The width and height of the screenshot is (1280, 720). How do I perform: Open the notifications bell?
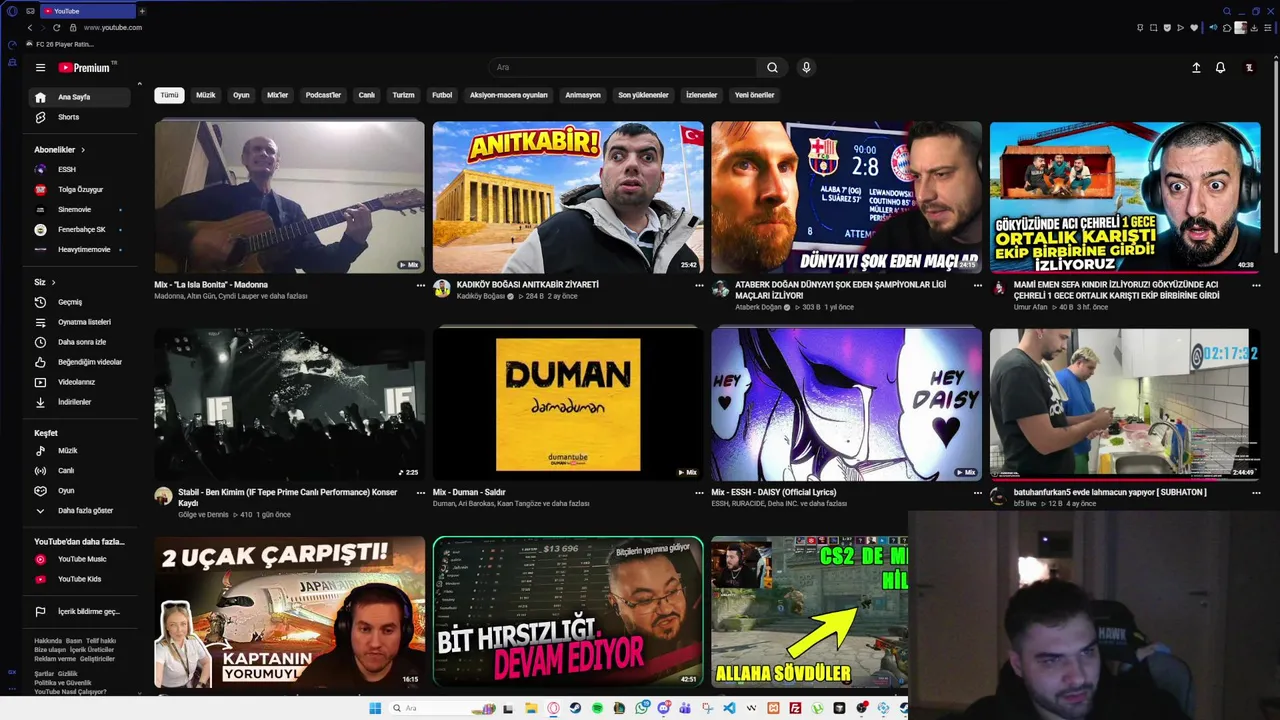point(1220,68)
